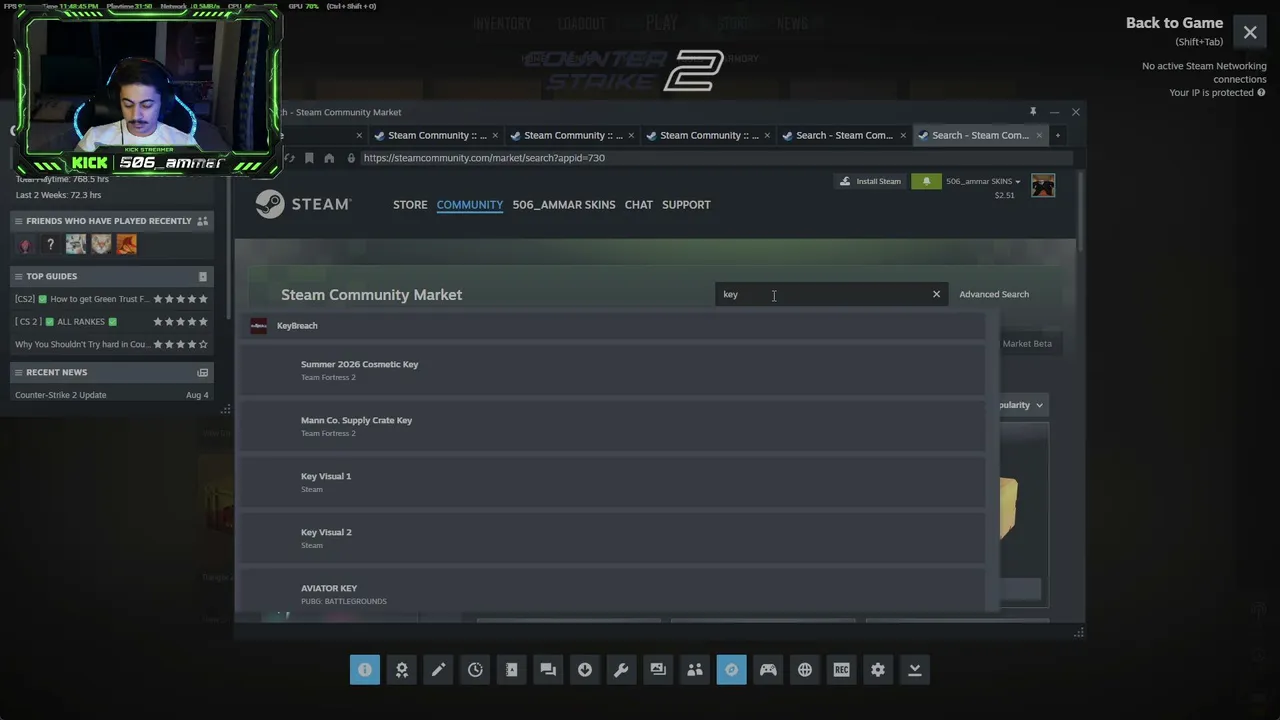Viewport: 1280px width, 720px height.
Task: Click the news icon on the Recent News header
Action: click(203, 372)
